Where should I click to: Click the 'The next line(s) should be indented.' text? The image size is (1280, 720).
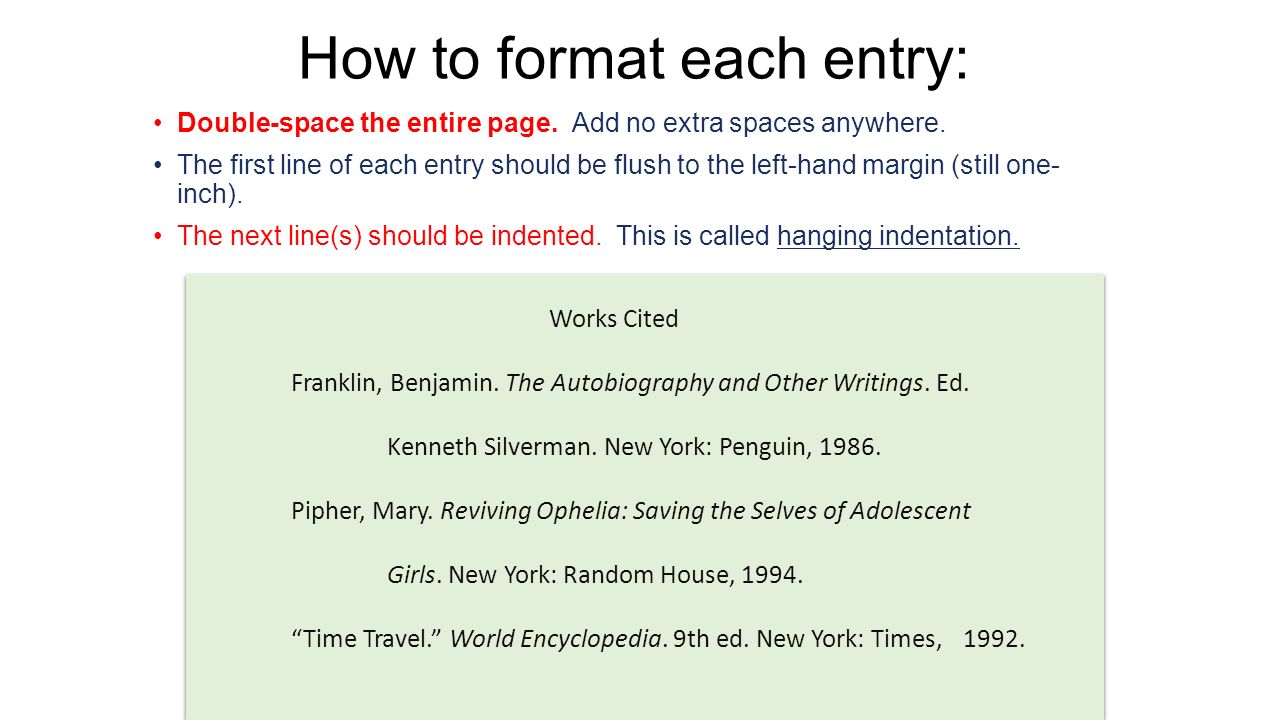point(389,236)
